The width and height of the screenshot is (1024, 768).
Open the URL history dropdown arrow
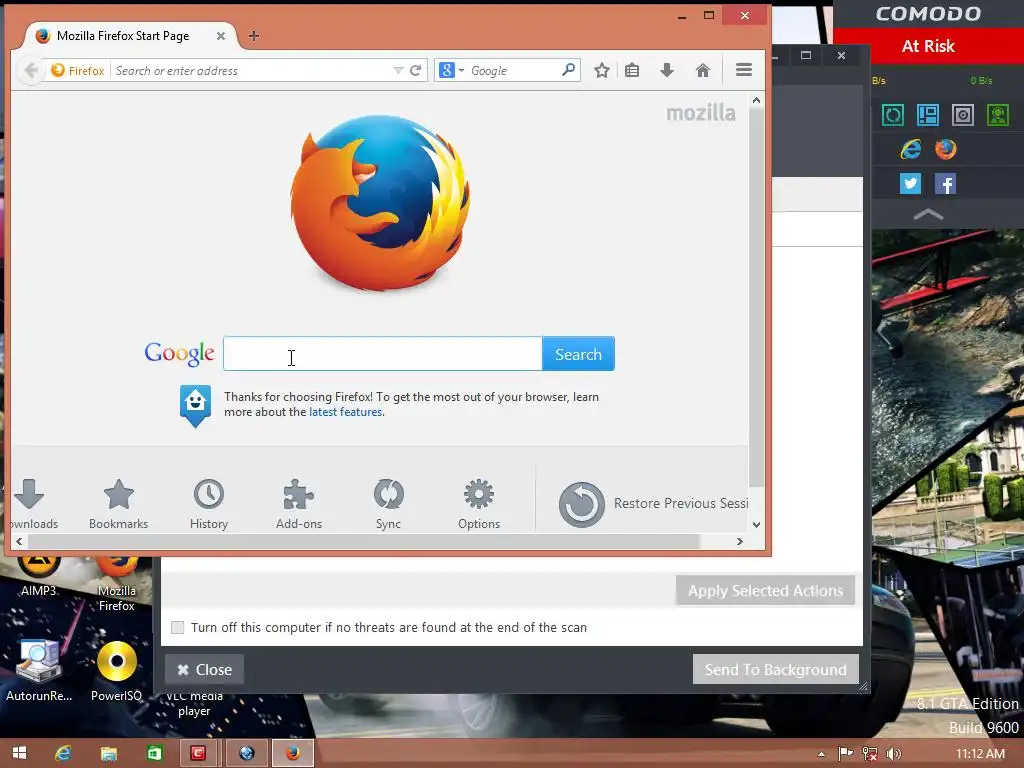[x=398, y=71]
